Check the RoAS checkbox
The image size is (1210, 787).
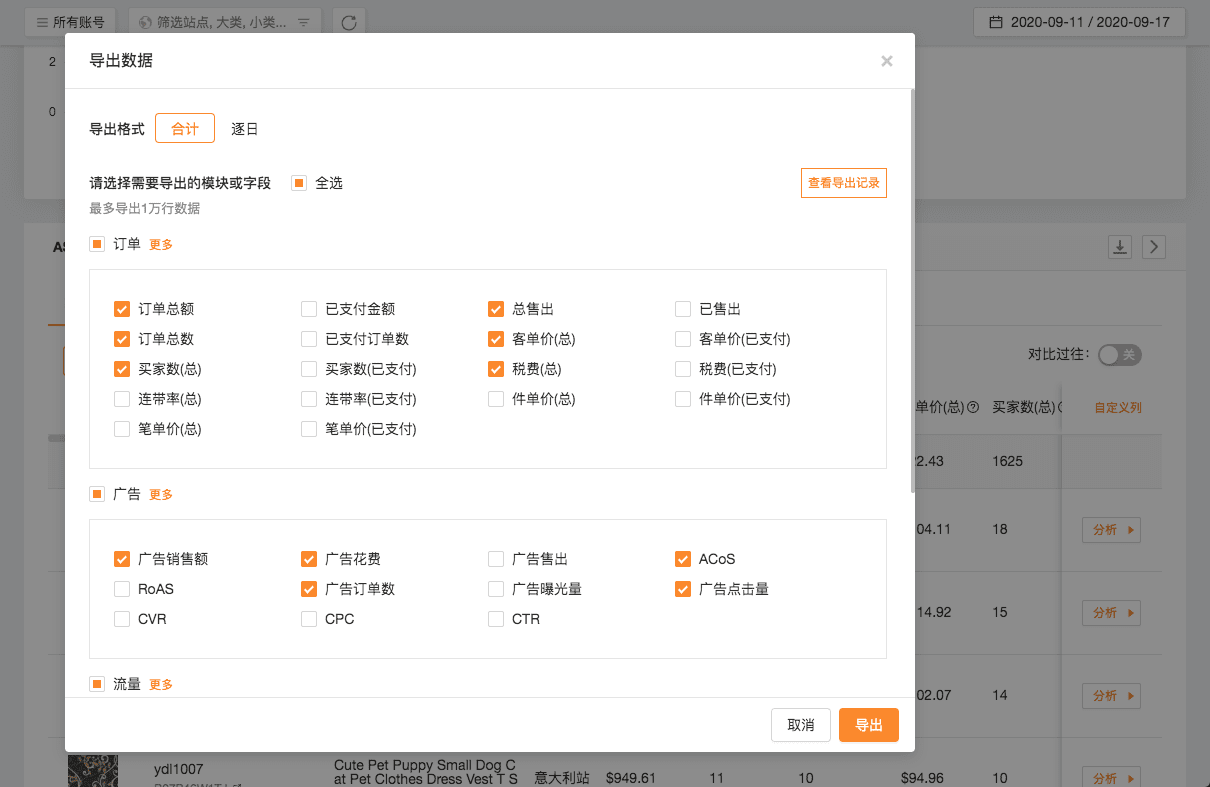(122, 589)
